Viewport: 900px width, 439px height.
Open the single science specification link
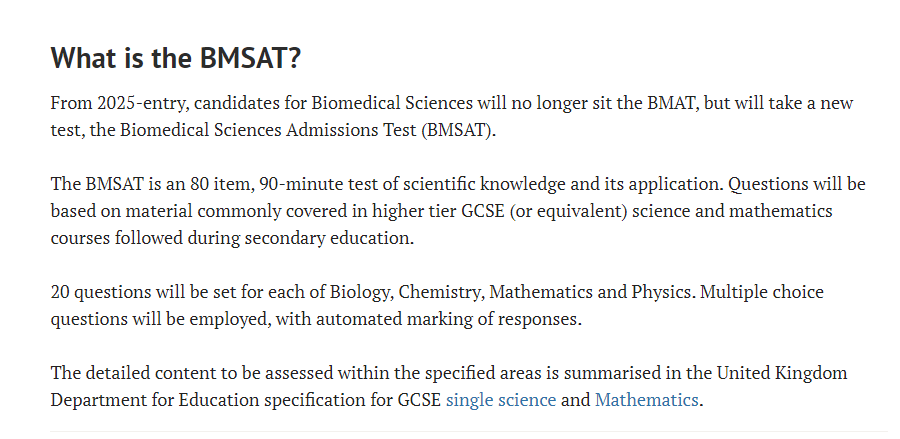pos(501,399)
